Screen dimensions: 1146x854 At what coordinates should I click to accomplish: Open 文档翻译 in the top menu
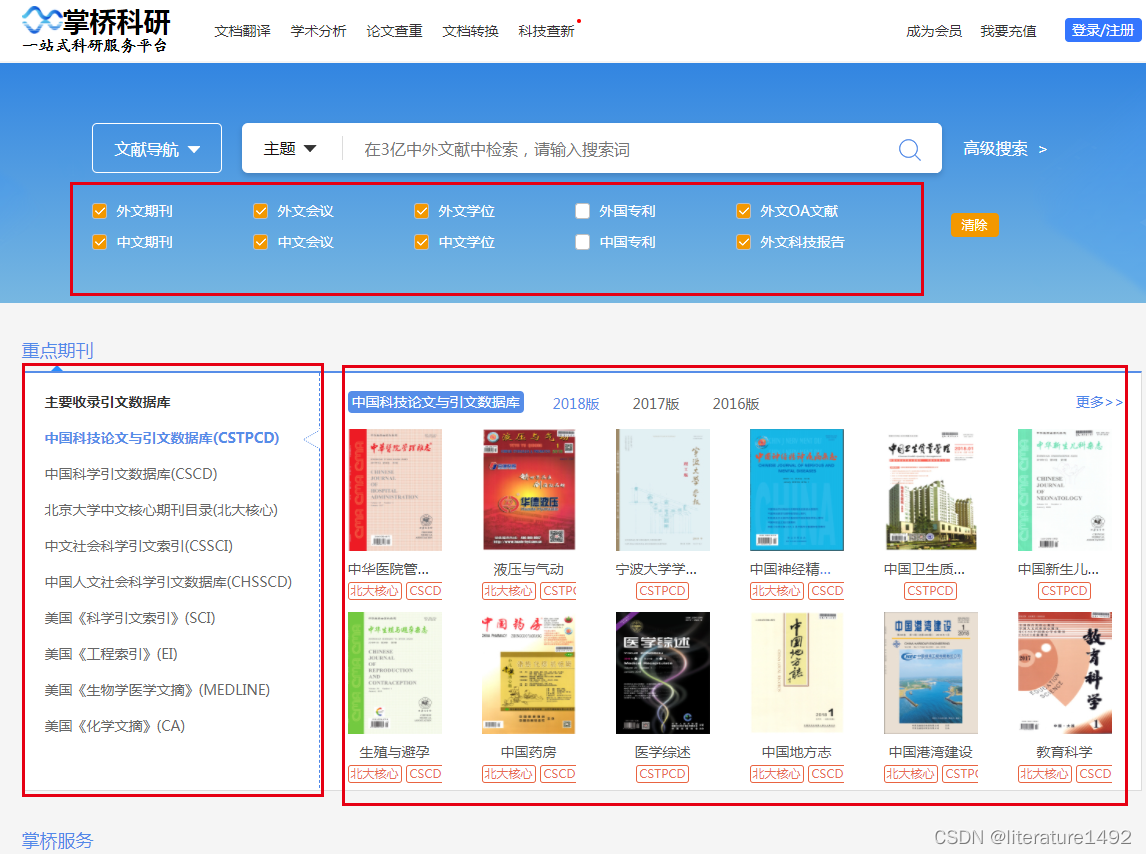click(243, 31)
